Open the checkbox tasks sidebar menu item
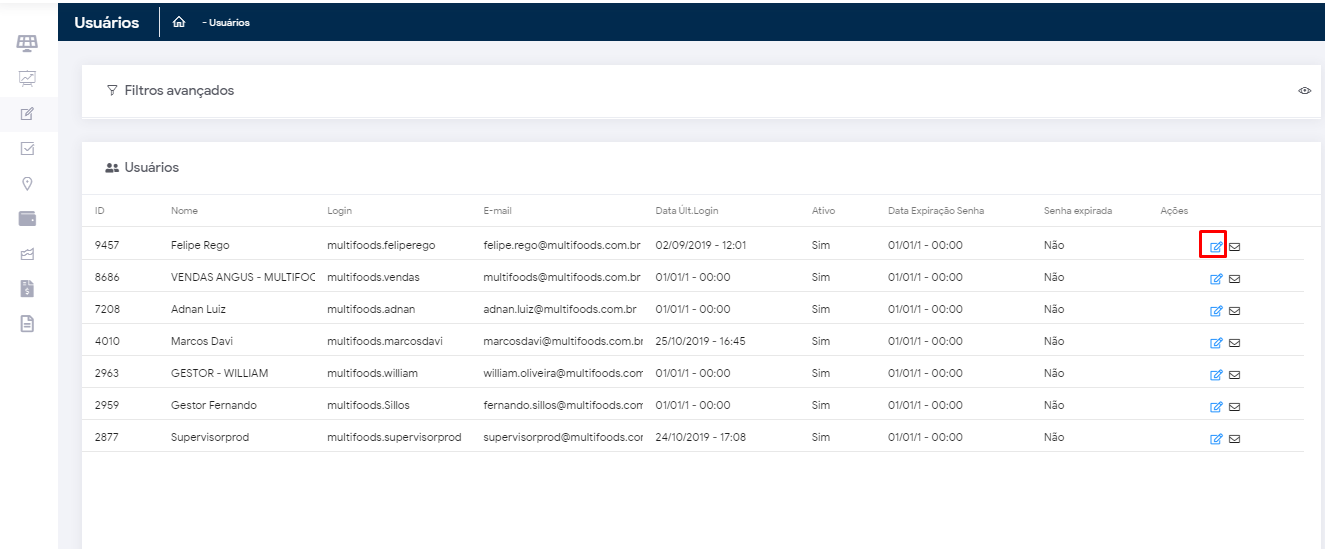This screenshot has width=1325, height=549. [x=27, y=148]
